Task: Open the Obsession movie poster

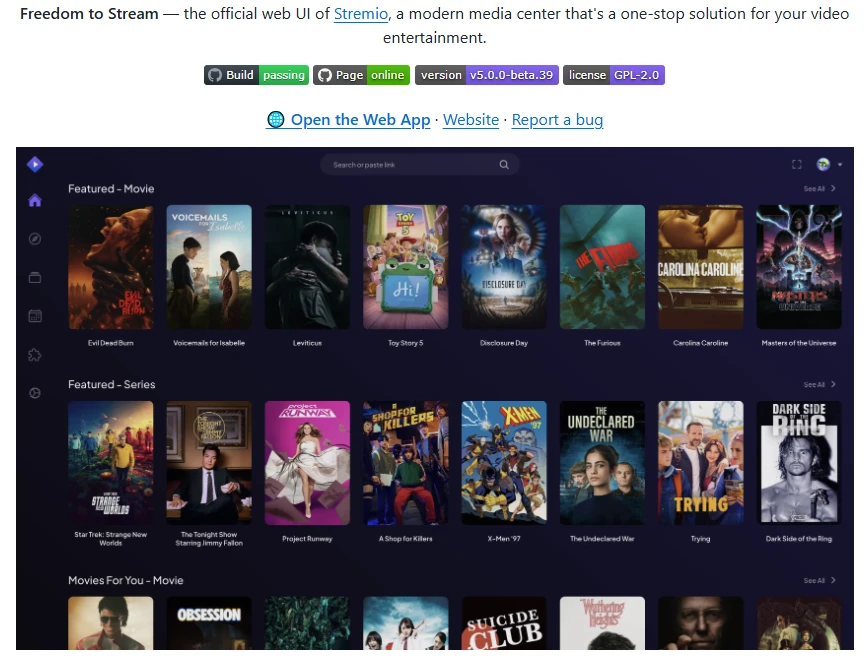Action: pos(209,623)
